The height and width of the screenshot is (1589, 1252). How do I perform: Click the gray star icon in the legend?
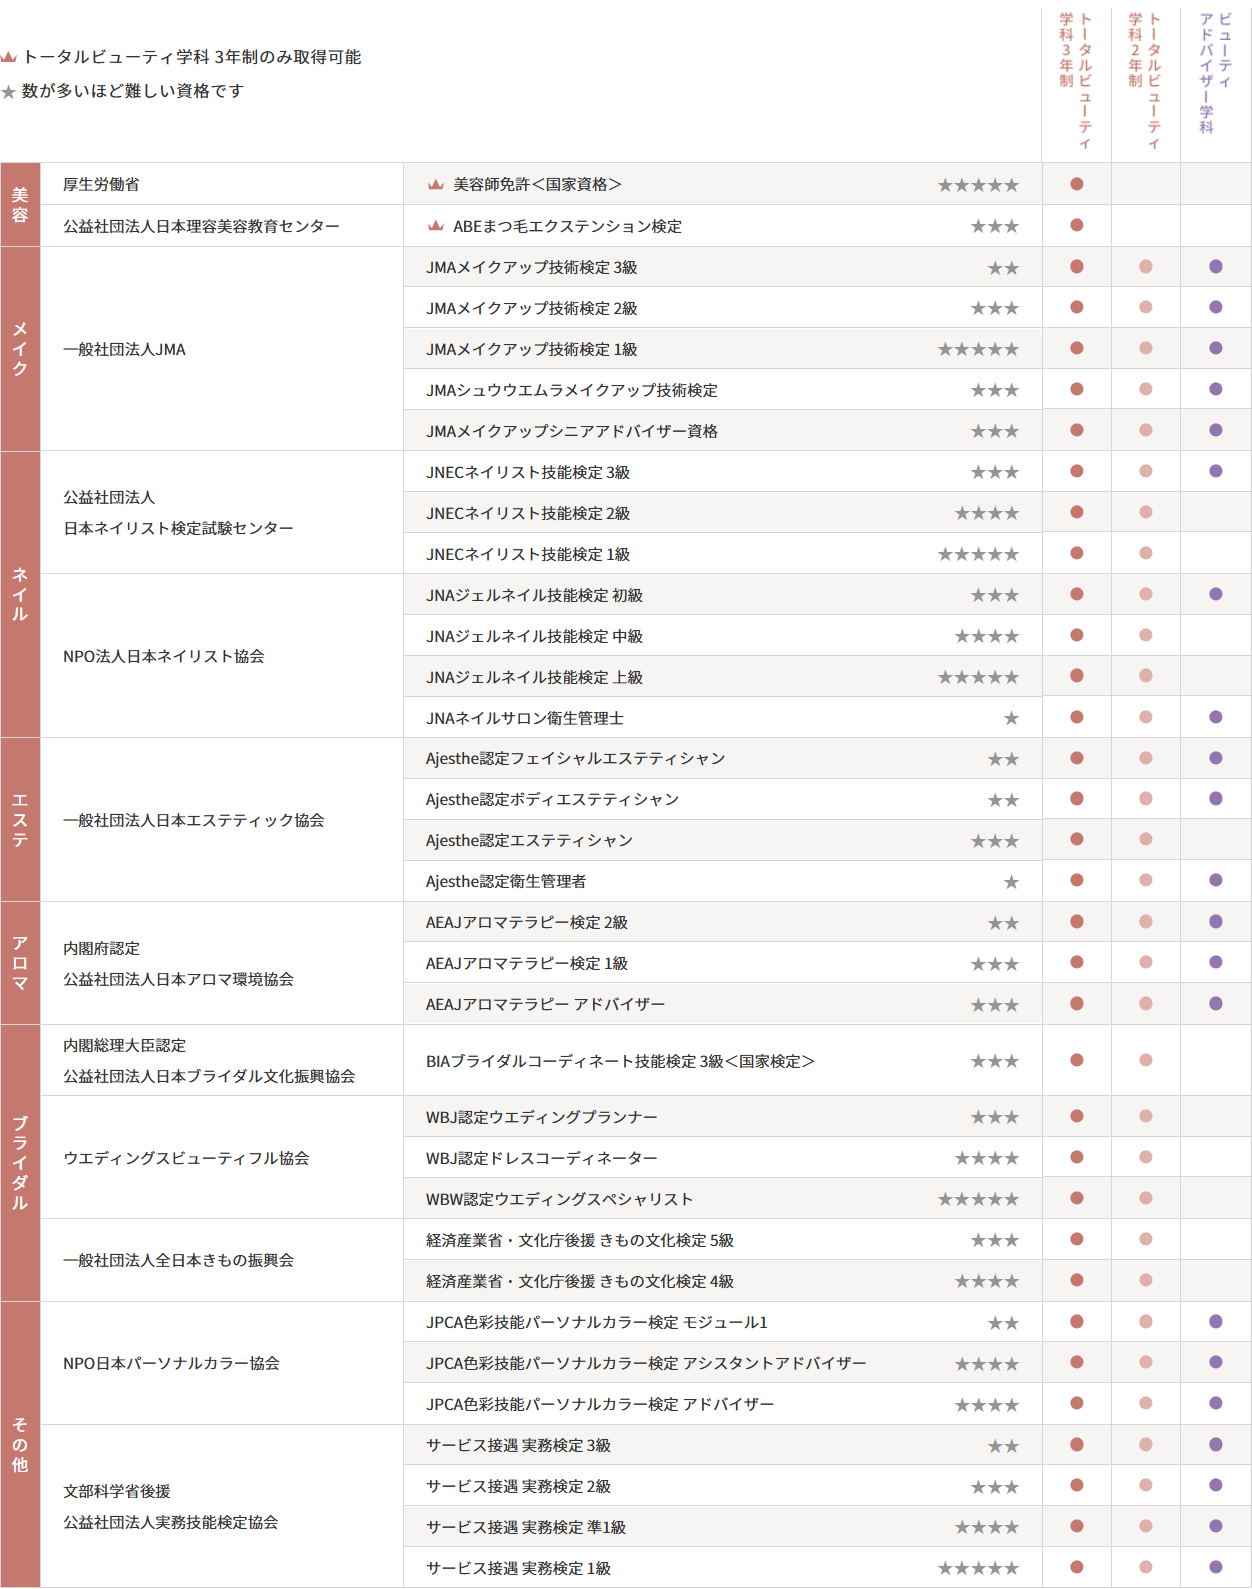coord(9,92)
